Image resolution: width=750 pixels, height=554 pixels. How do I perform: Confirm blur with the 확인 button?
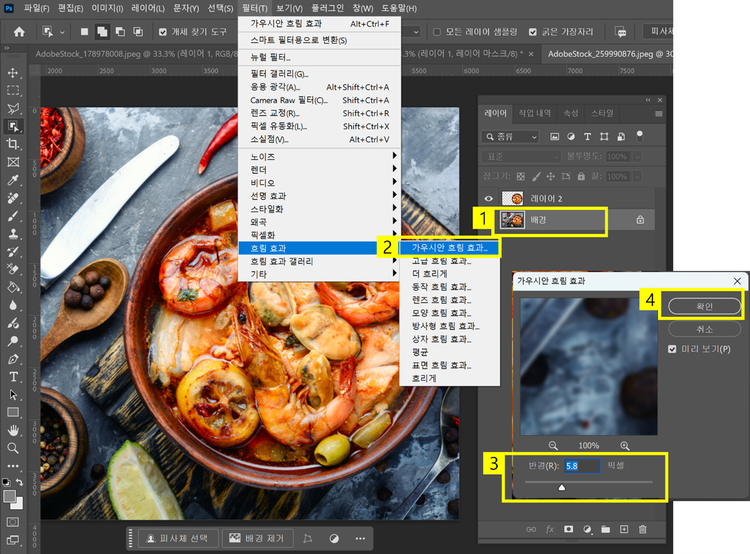point(704,306)
